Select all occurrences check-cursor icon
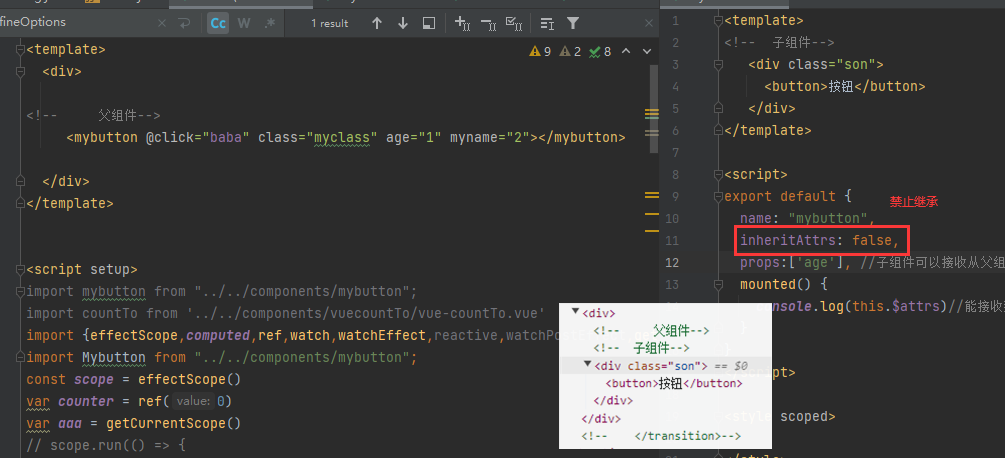 pos(515,23)
